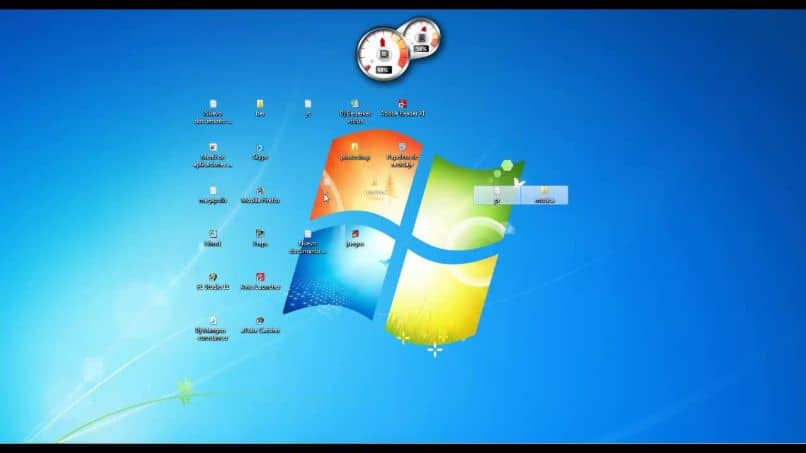
Task: Select the juegos desktop icon
Action: [355, 239]
